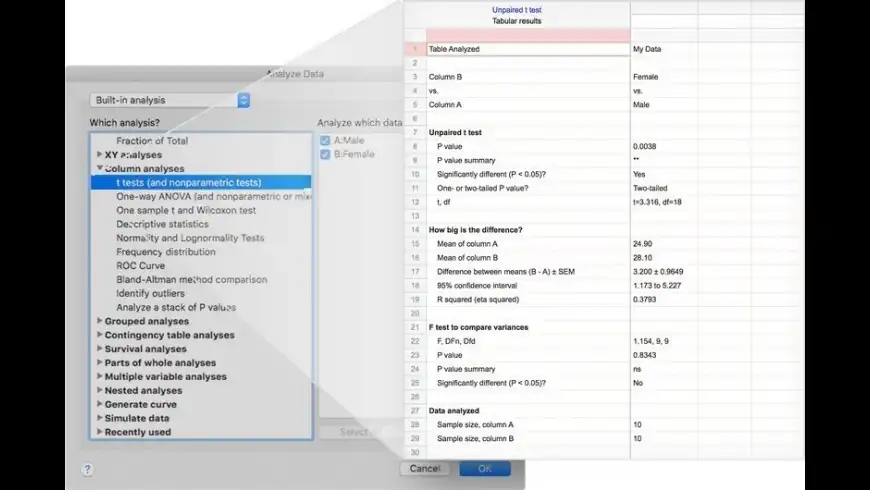Select ROC Curve analysis
The image size is (870, 490).
point(140,266)
